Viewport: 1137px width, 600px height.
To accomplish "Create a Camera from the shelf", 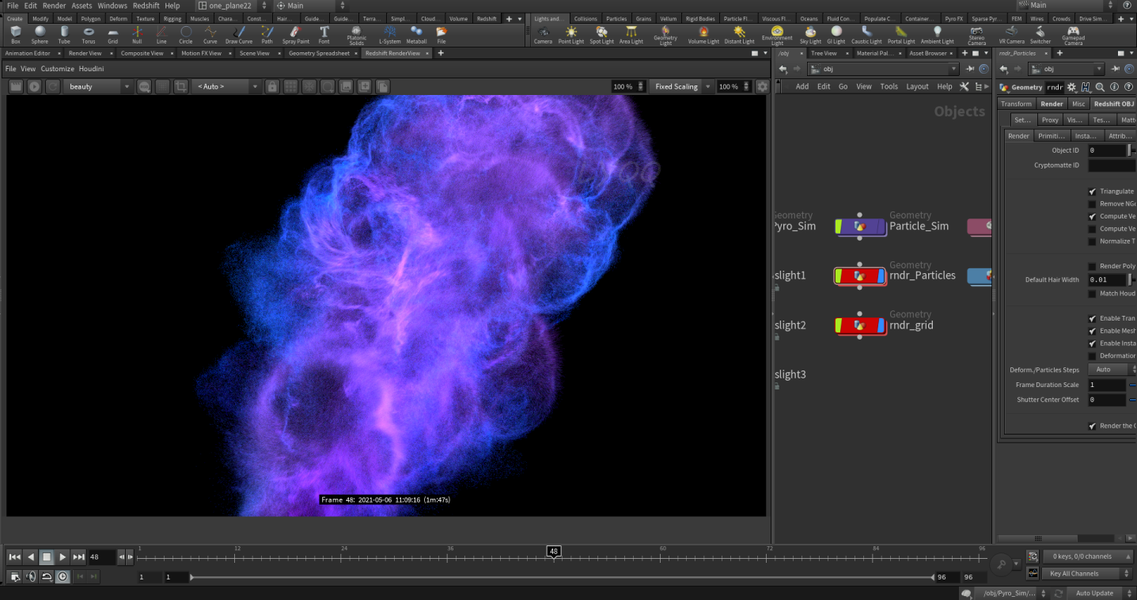I will [x=543, y=35].
